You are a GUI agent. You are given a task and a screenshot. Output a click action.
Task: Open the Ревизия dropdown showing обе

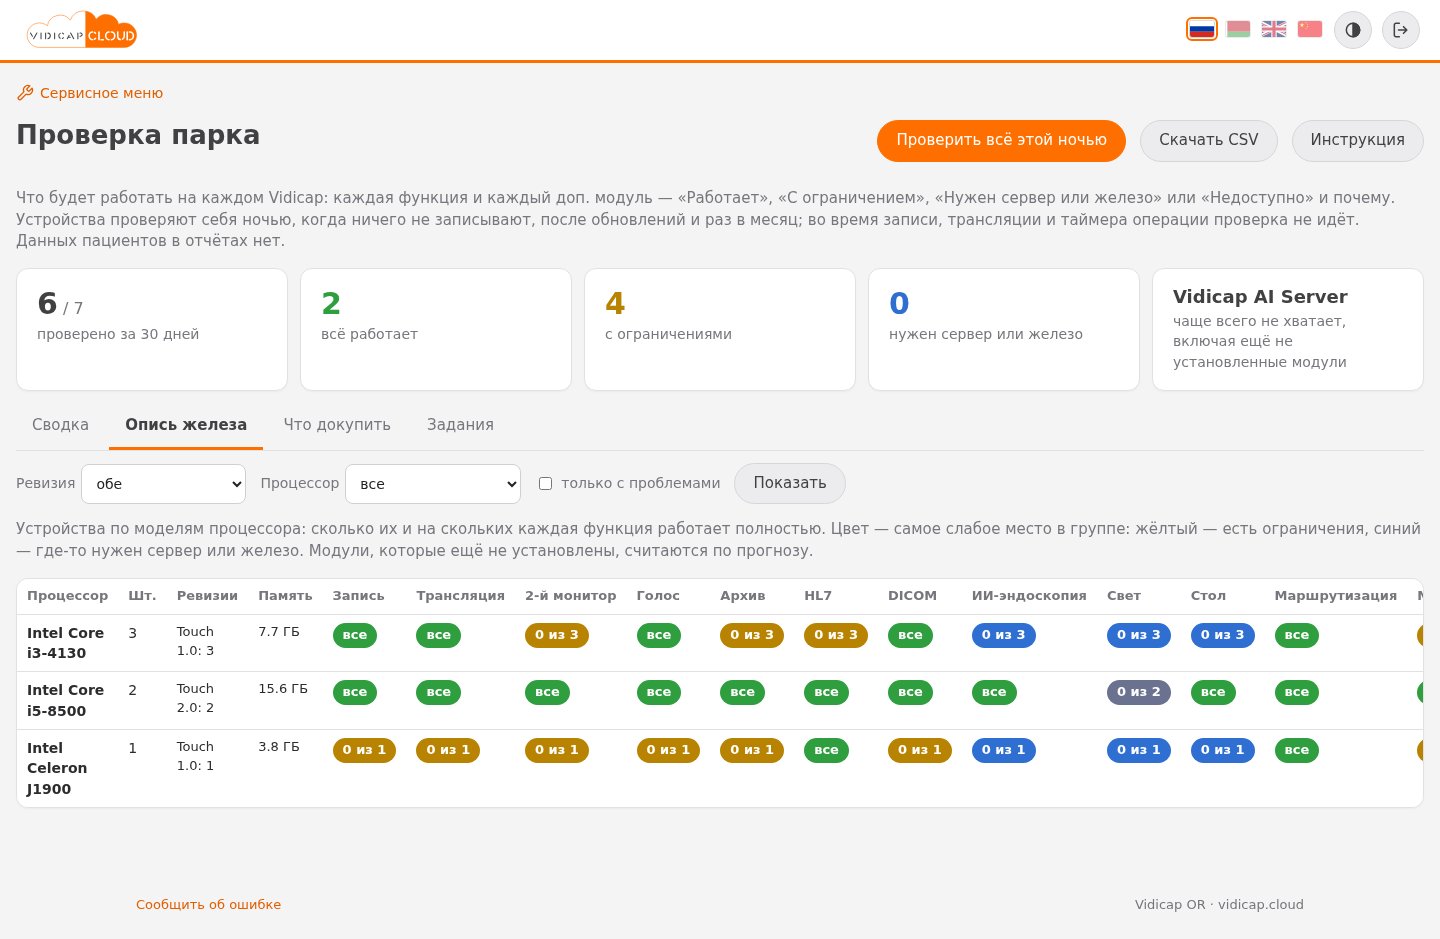pos(163,484)
